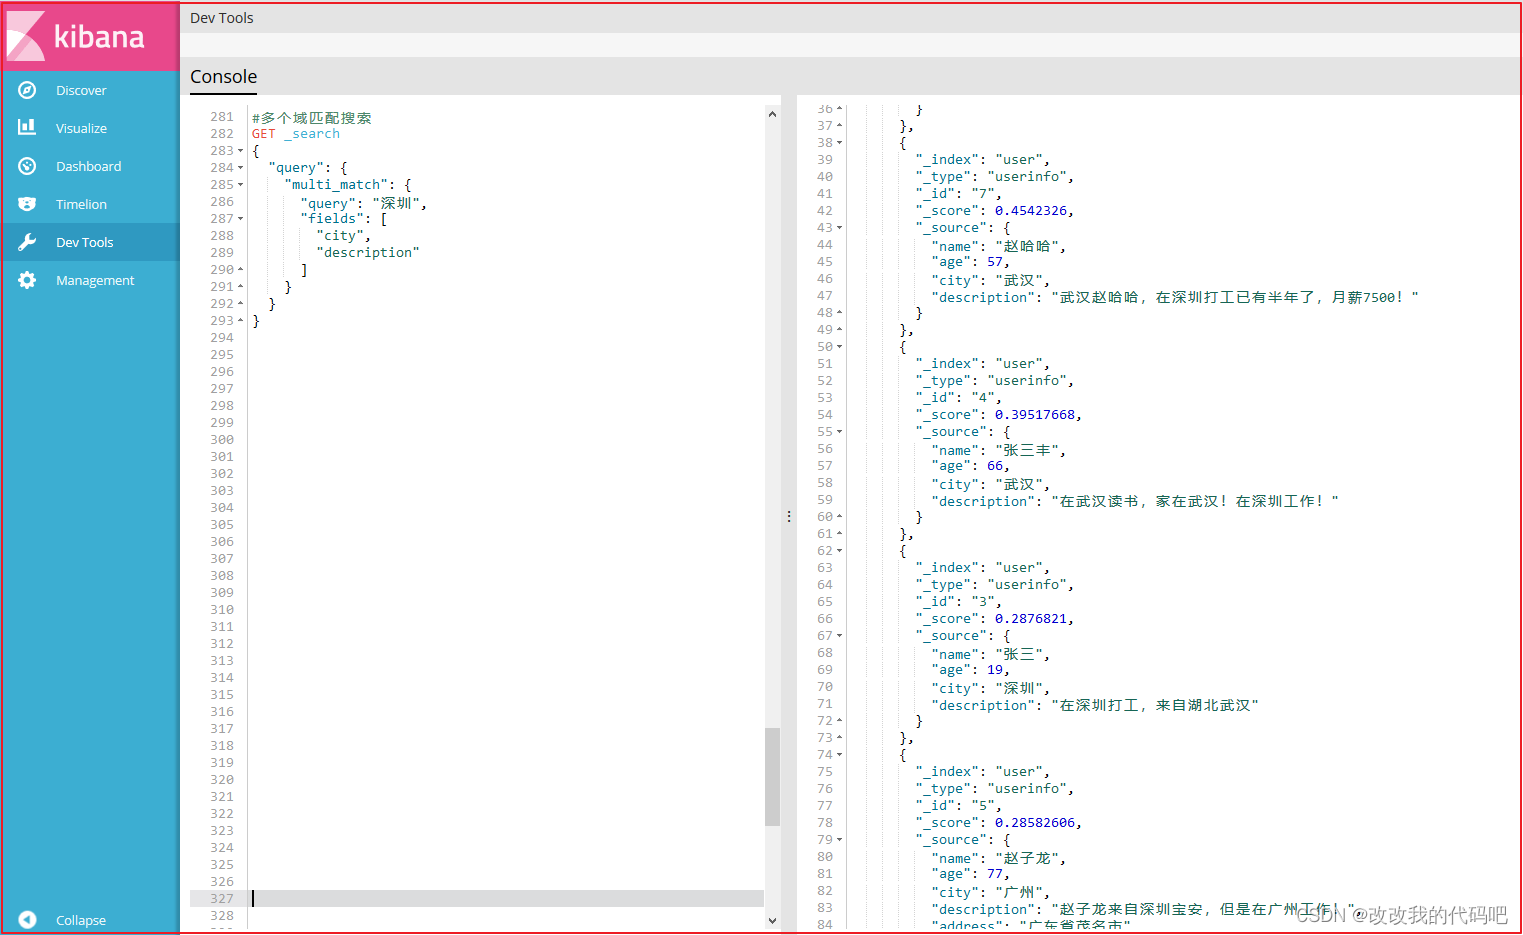Click the "description" field entry in editor
This screenshot has height=935, width=1523.
[368, 253]
